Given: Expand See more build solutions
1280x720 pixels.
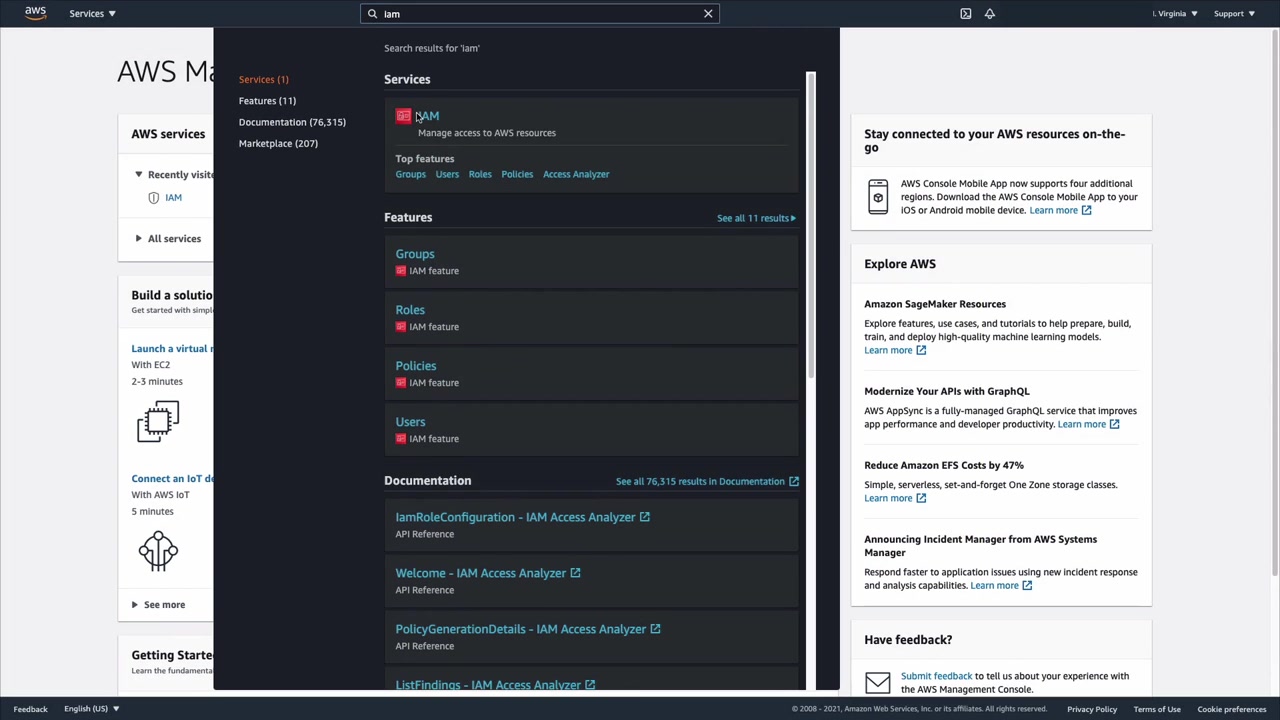Looking at the screenshot, I should tap(158, 605).
